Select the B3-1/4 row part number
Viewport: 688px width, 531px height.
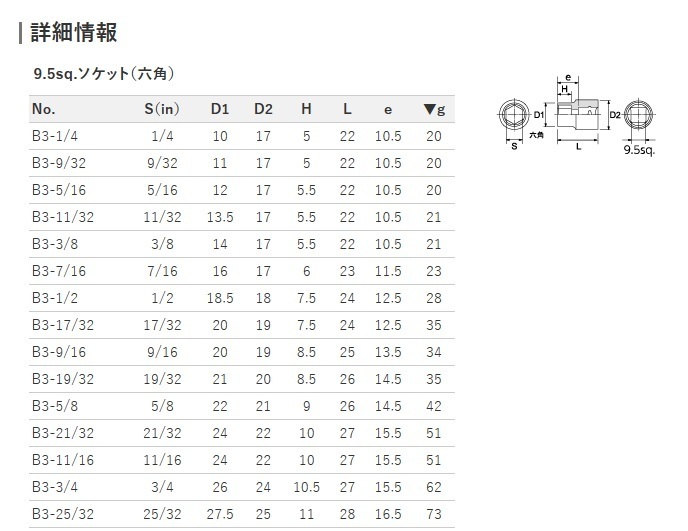pos(55,136)
